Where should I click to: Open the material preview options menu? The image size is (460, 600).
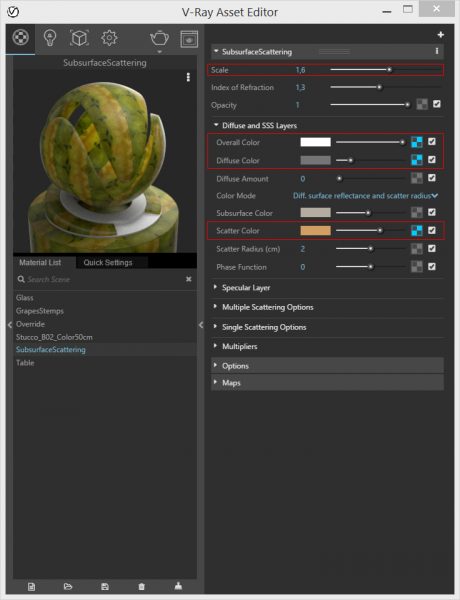188,77
